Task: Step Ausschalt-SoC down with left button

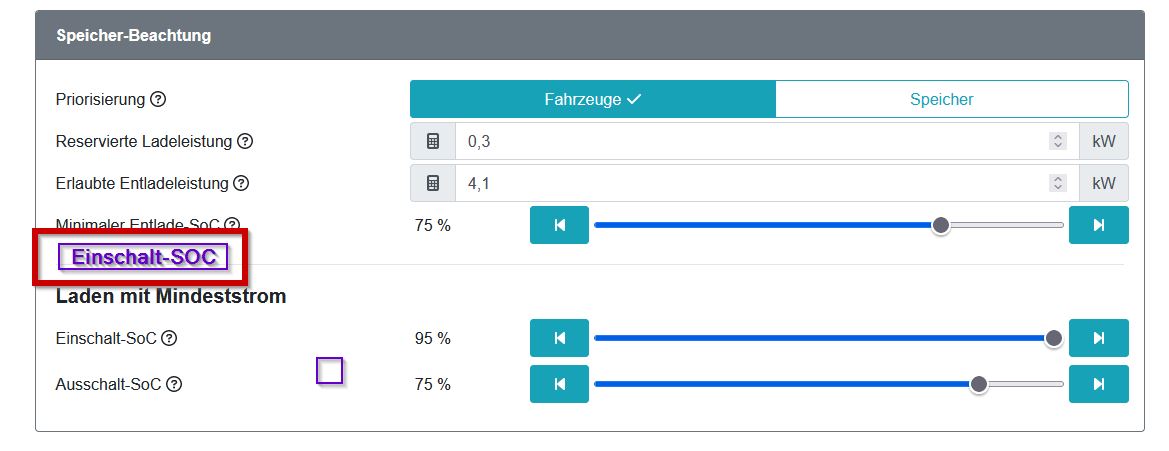Action: tap(559, 385)
